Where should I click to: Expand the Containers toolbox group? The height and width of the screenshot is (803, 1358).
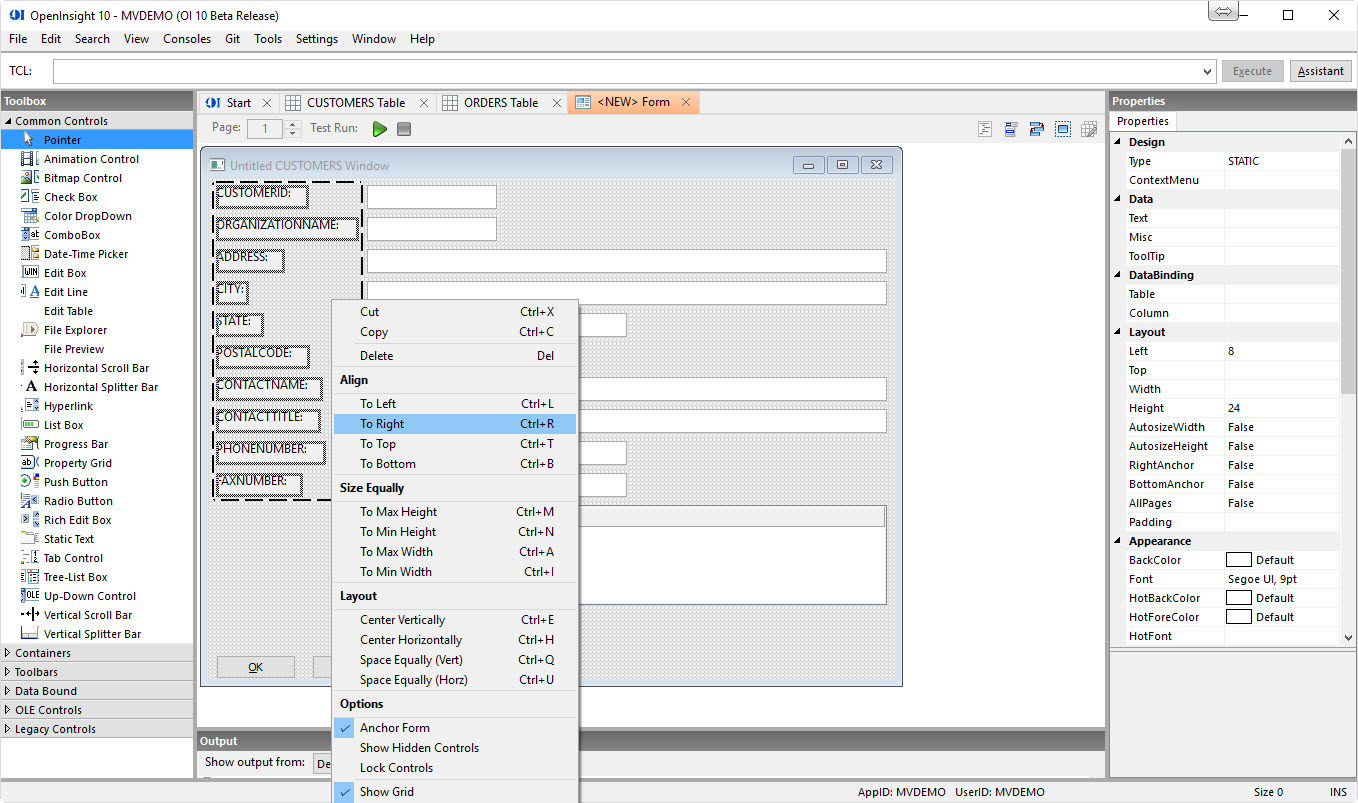(8, 653)
